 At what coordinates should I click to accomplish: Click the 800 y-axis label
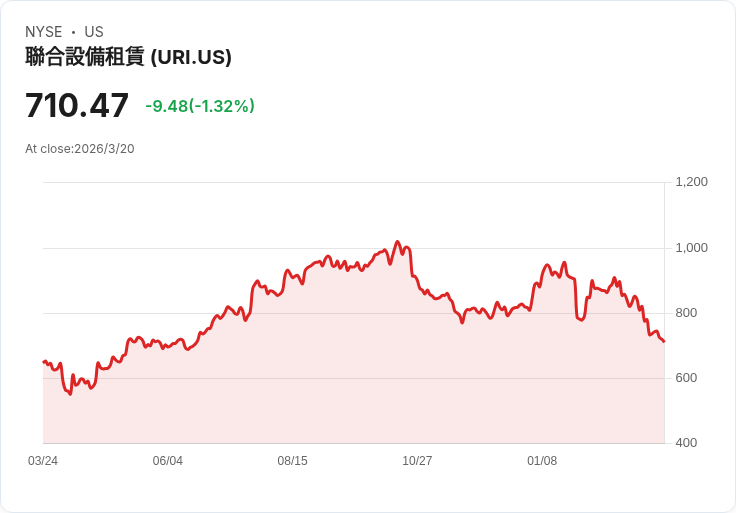pos(686,313)
